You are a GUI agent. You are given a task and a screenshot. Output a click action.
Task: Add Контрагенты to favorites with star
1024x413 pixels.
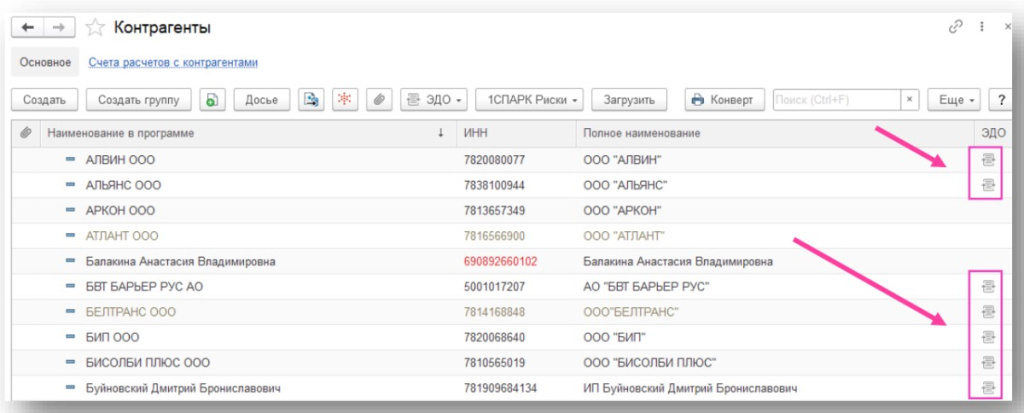(95, 27)
